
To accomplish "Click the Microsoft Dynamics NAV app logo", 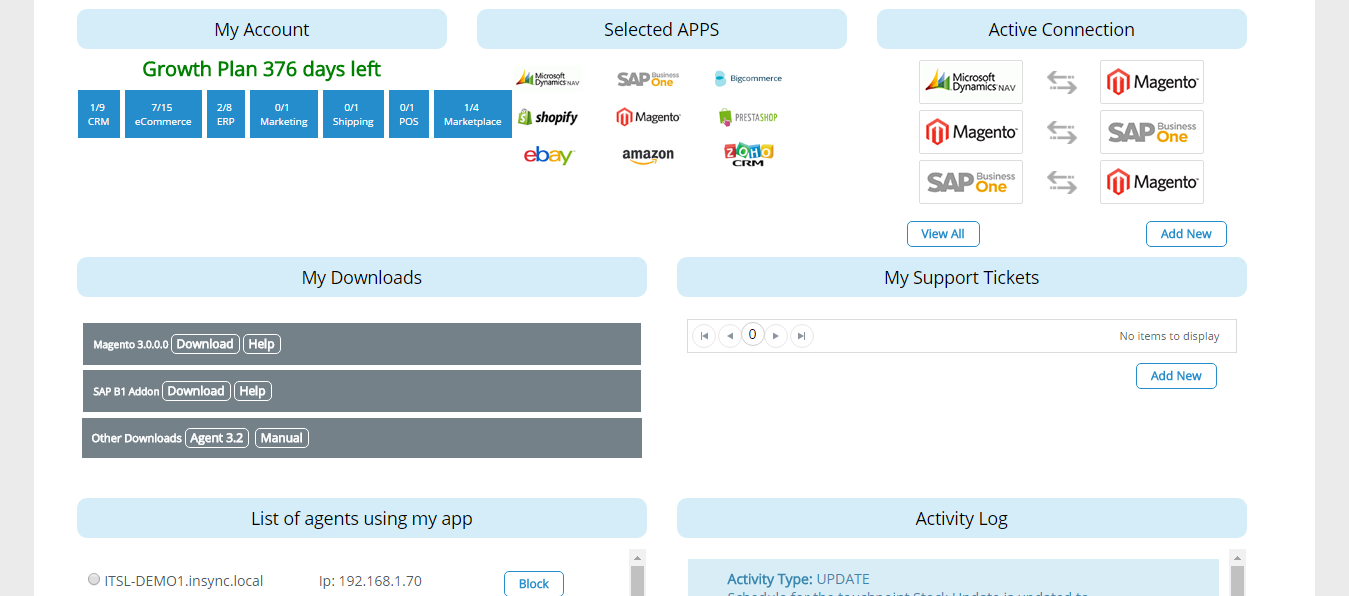I will [548, 78].
